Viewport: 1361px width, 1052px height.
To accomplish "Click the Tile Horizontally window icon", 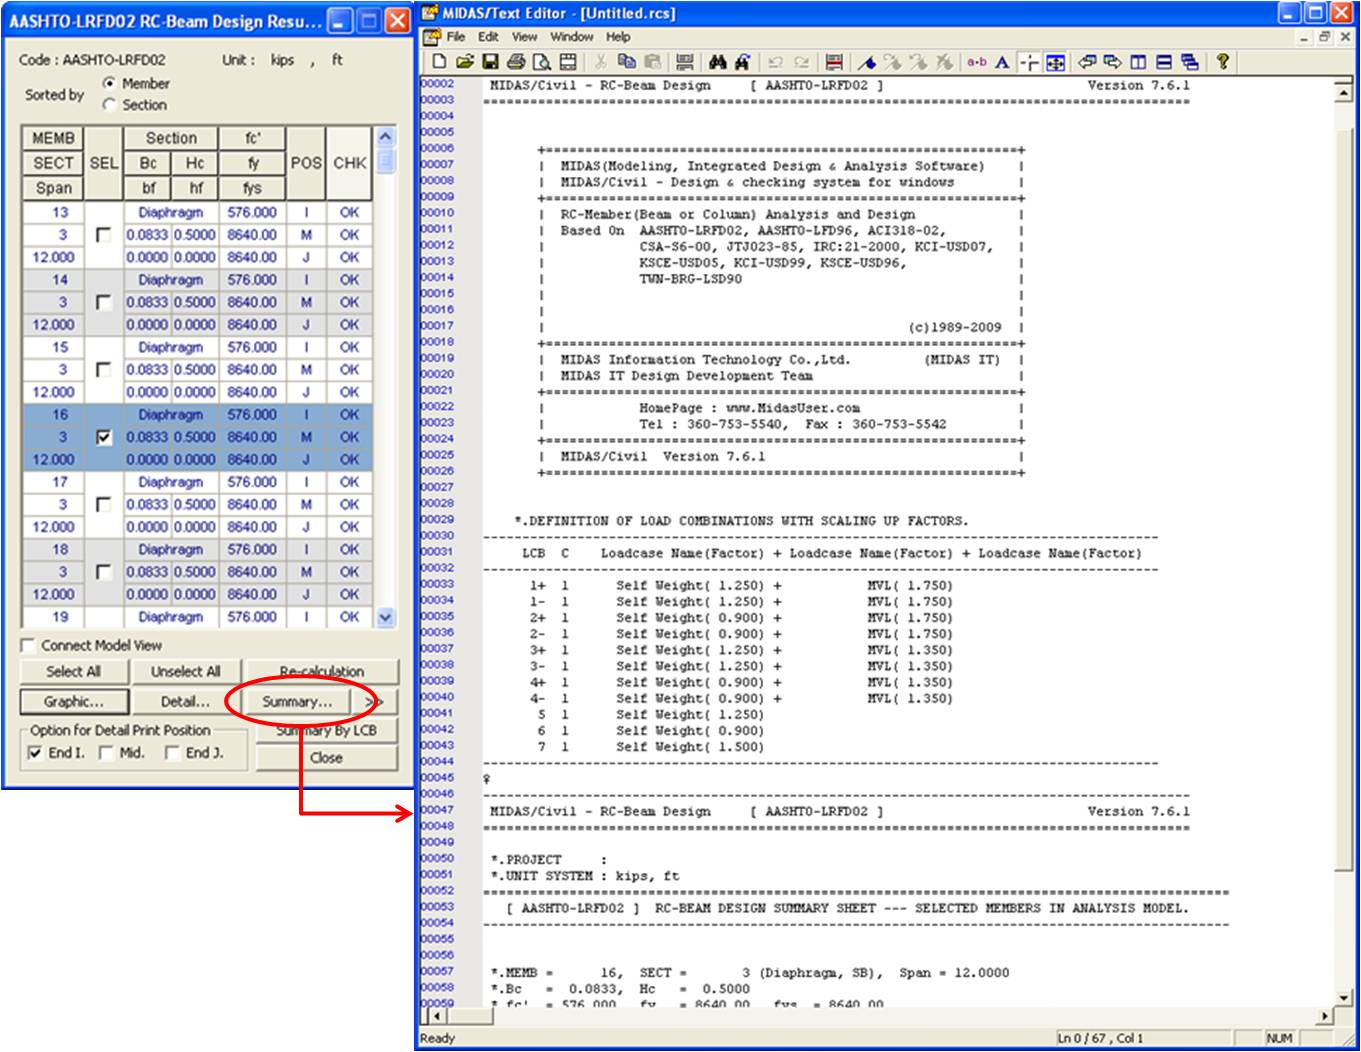I will (1164, 62).
